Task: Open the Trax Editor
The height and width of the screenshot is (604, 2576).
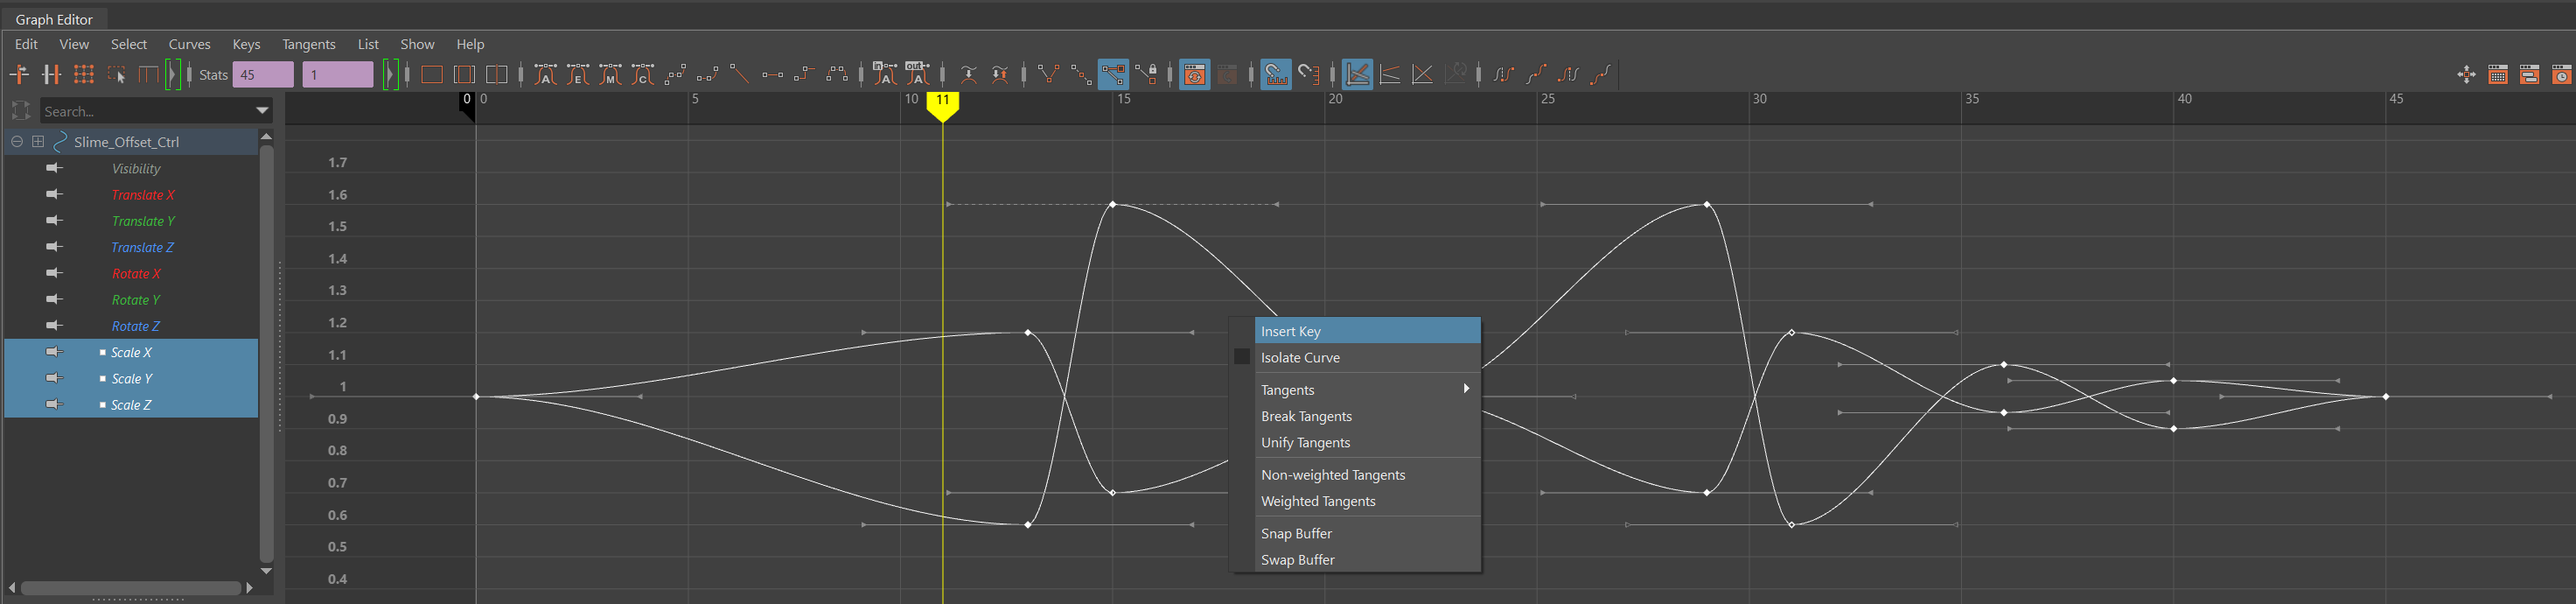Action: pyautogui.click(x=2530, y=74)
